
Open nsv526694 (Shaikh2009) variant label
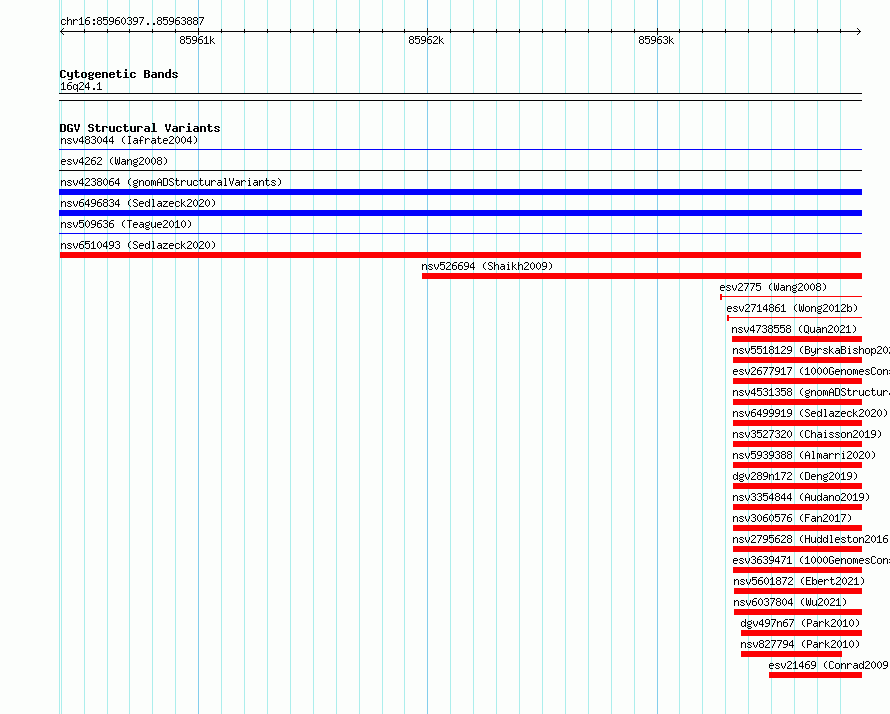coord(487,266)
